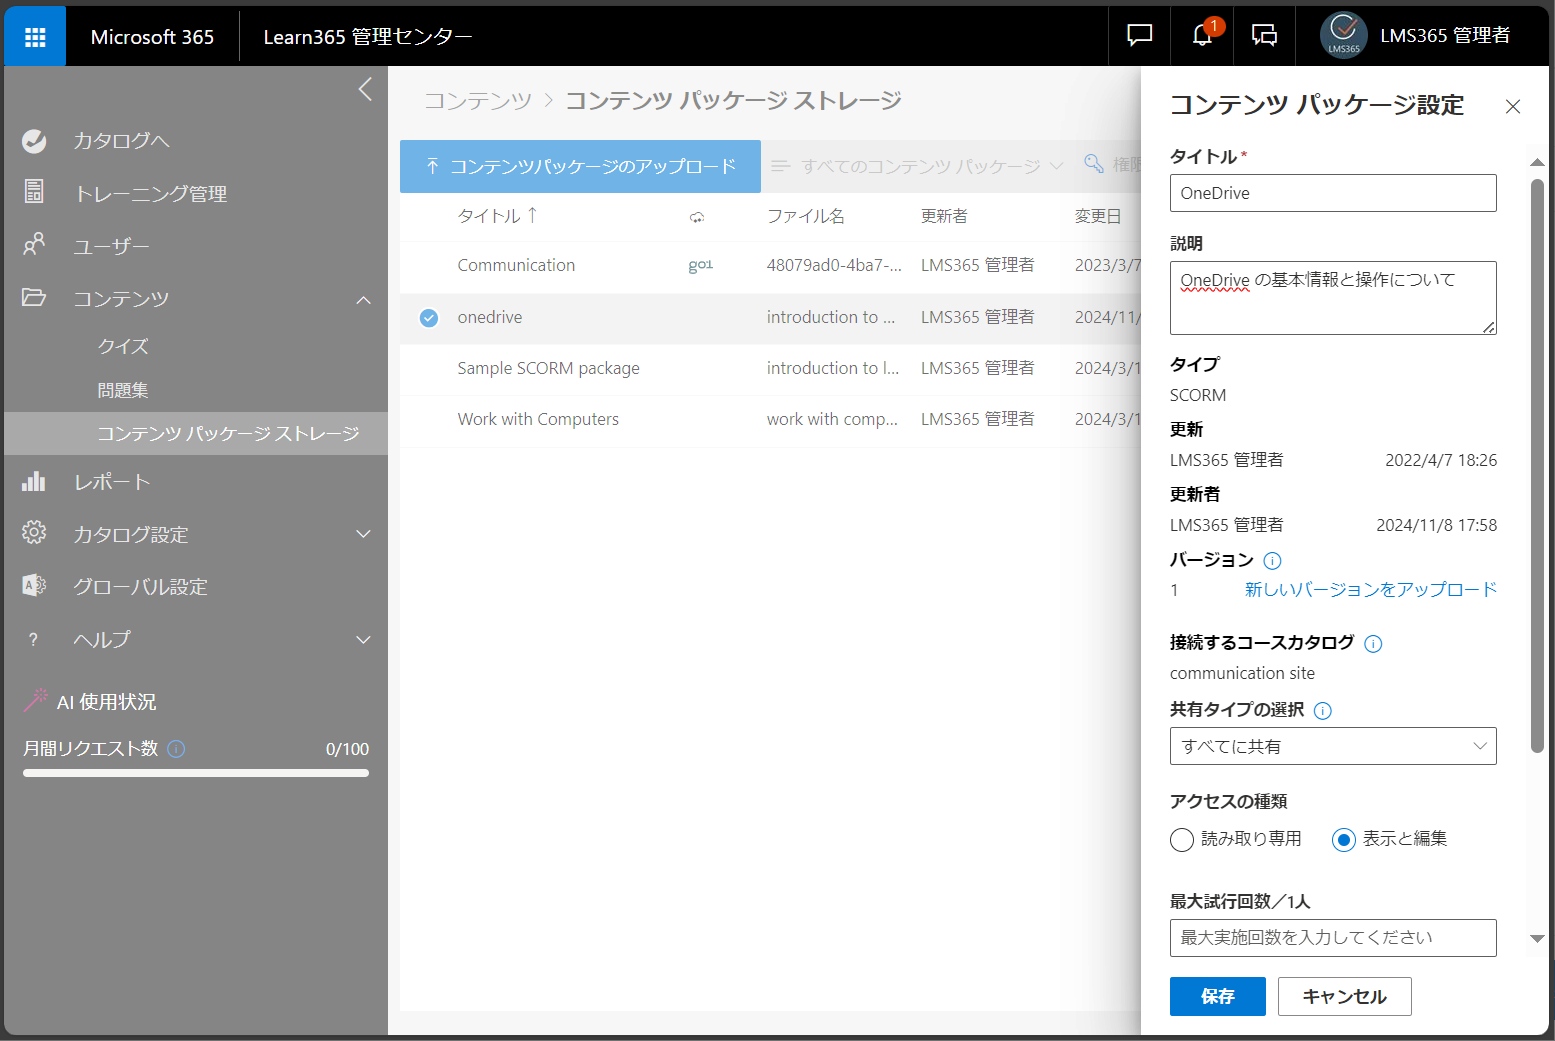Deselect the onedrive row checkmark
The image size is (1555, 1041).
[x=429, y=318]
